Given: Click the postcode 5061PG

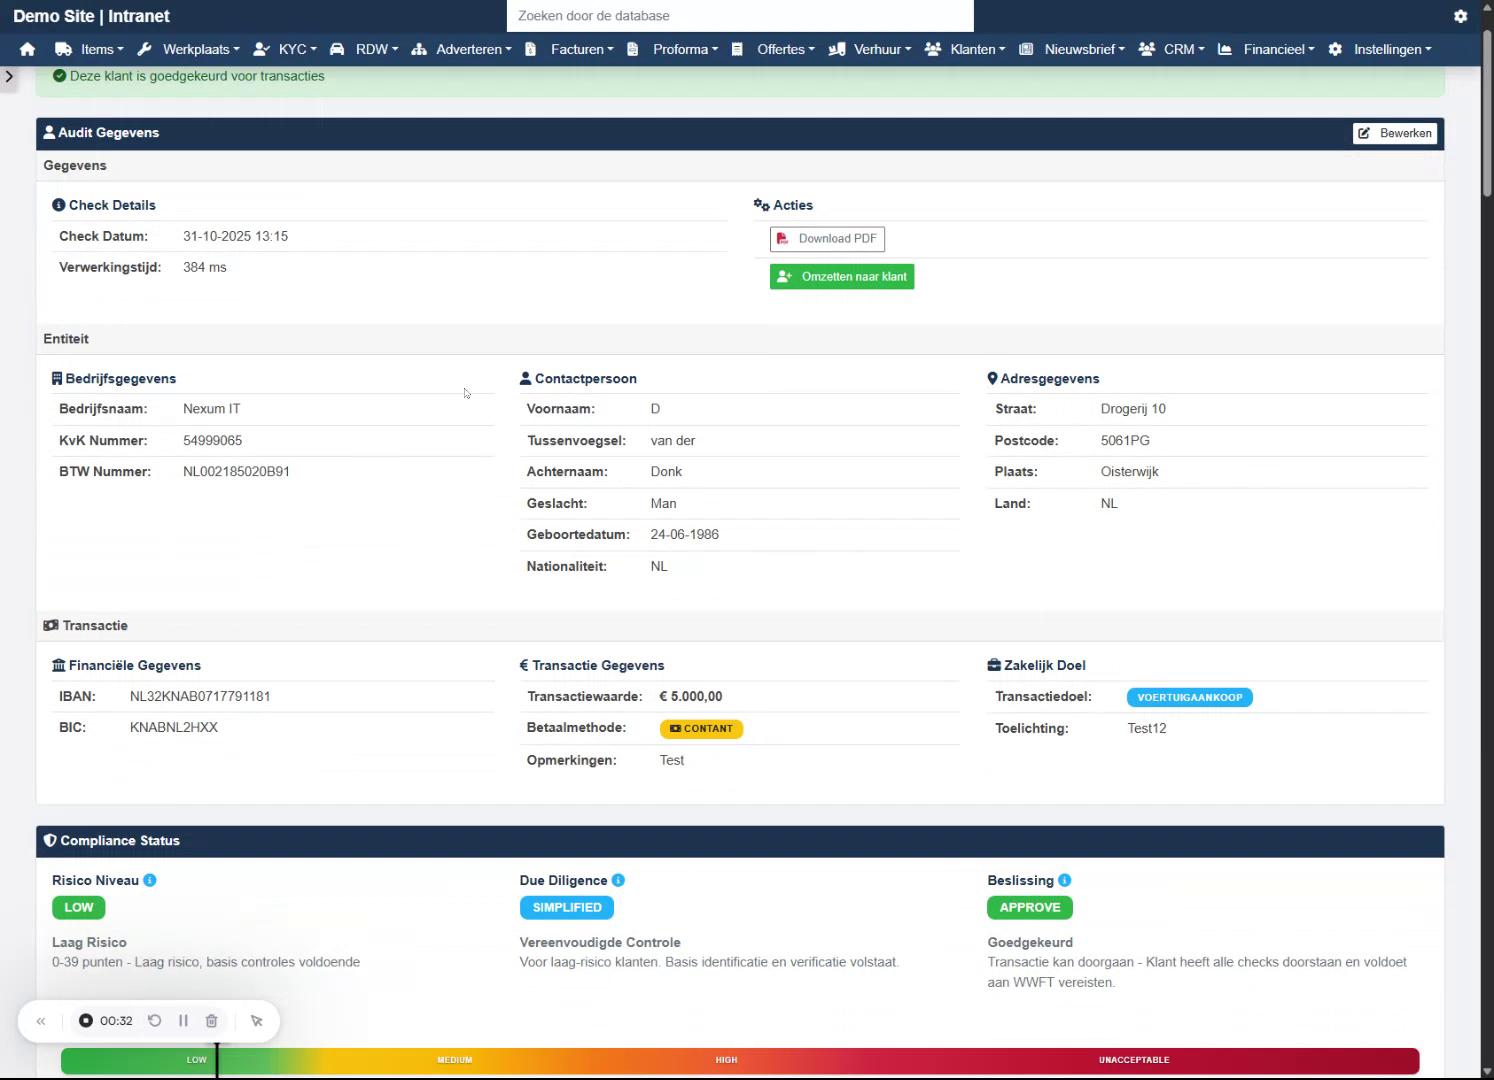Looking at the screenshot, I should click(1125, 440).
